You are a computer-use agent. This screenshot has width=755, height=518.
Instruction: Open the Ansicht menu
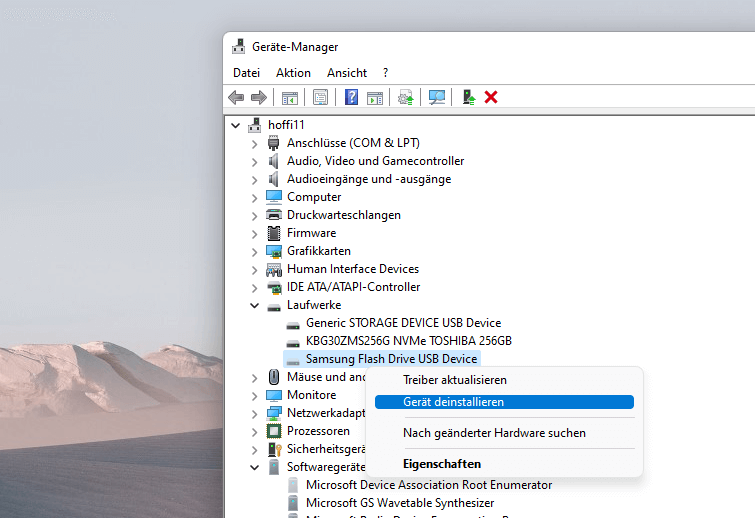[x=346, y=73]
